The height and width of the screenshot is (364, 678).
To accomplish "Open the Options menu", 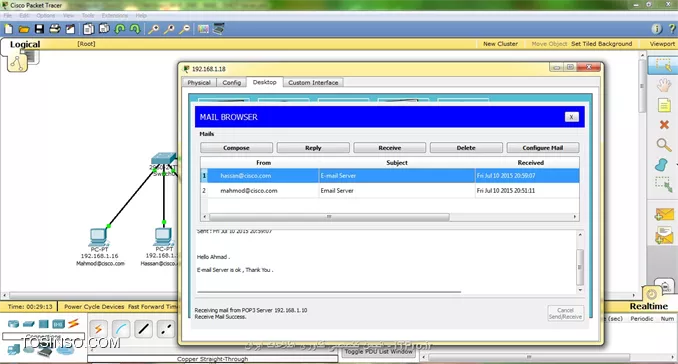I will (x=45, y=16).
